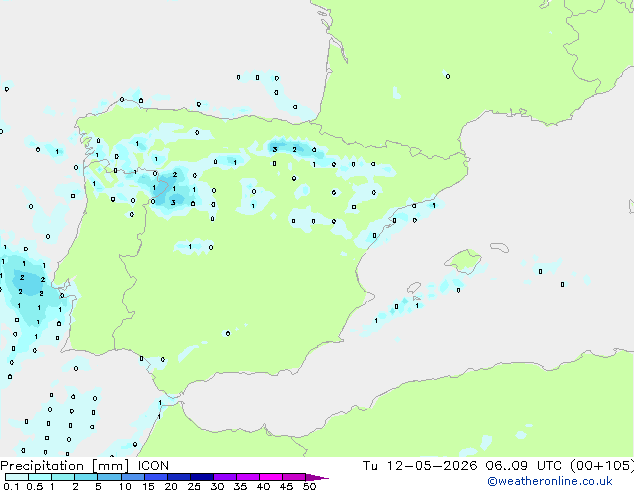Select the palest cyan 0.1–0.5 legend swatch
Image resolution: width=634 pixels, height=490 pixels.
(17, 477)
